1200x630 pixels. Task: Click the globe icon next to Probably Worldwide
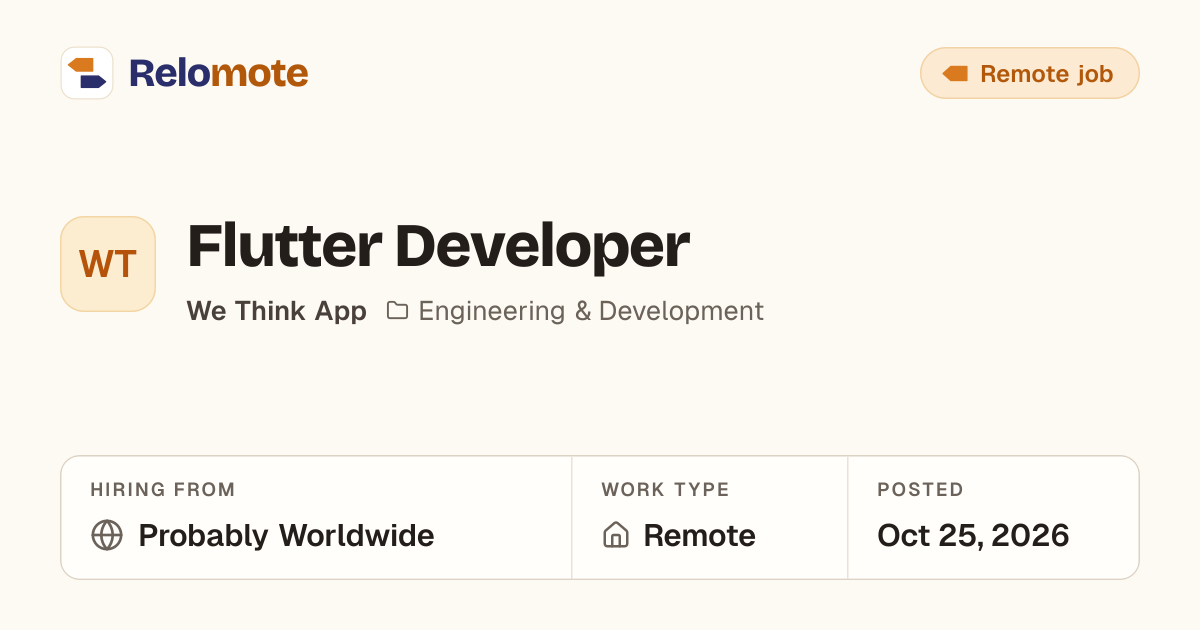pyautogui.click(x=107, y=535)
